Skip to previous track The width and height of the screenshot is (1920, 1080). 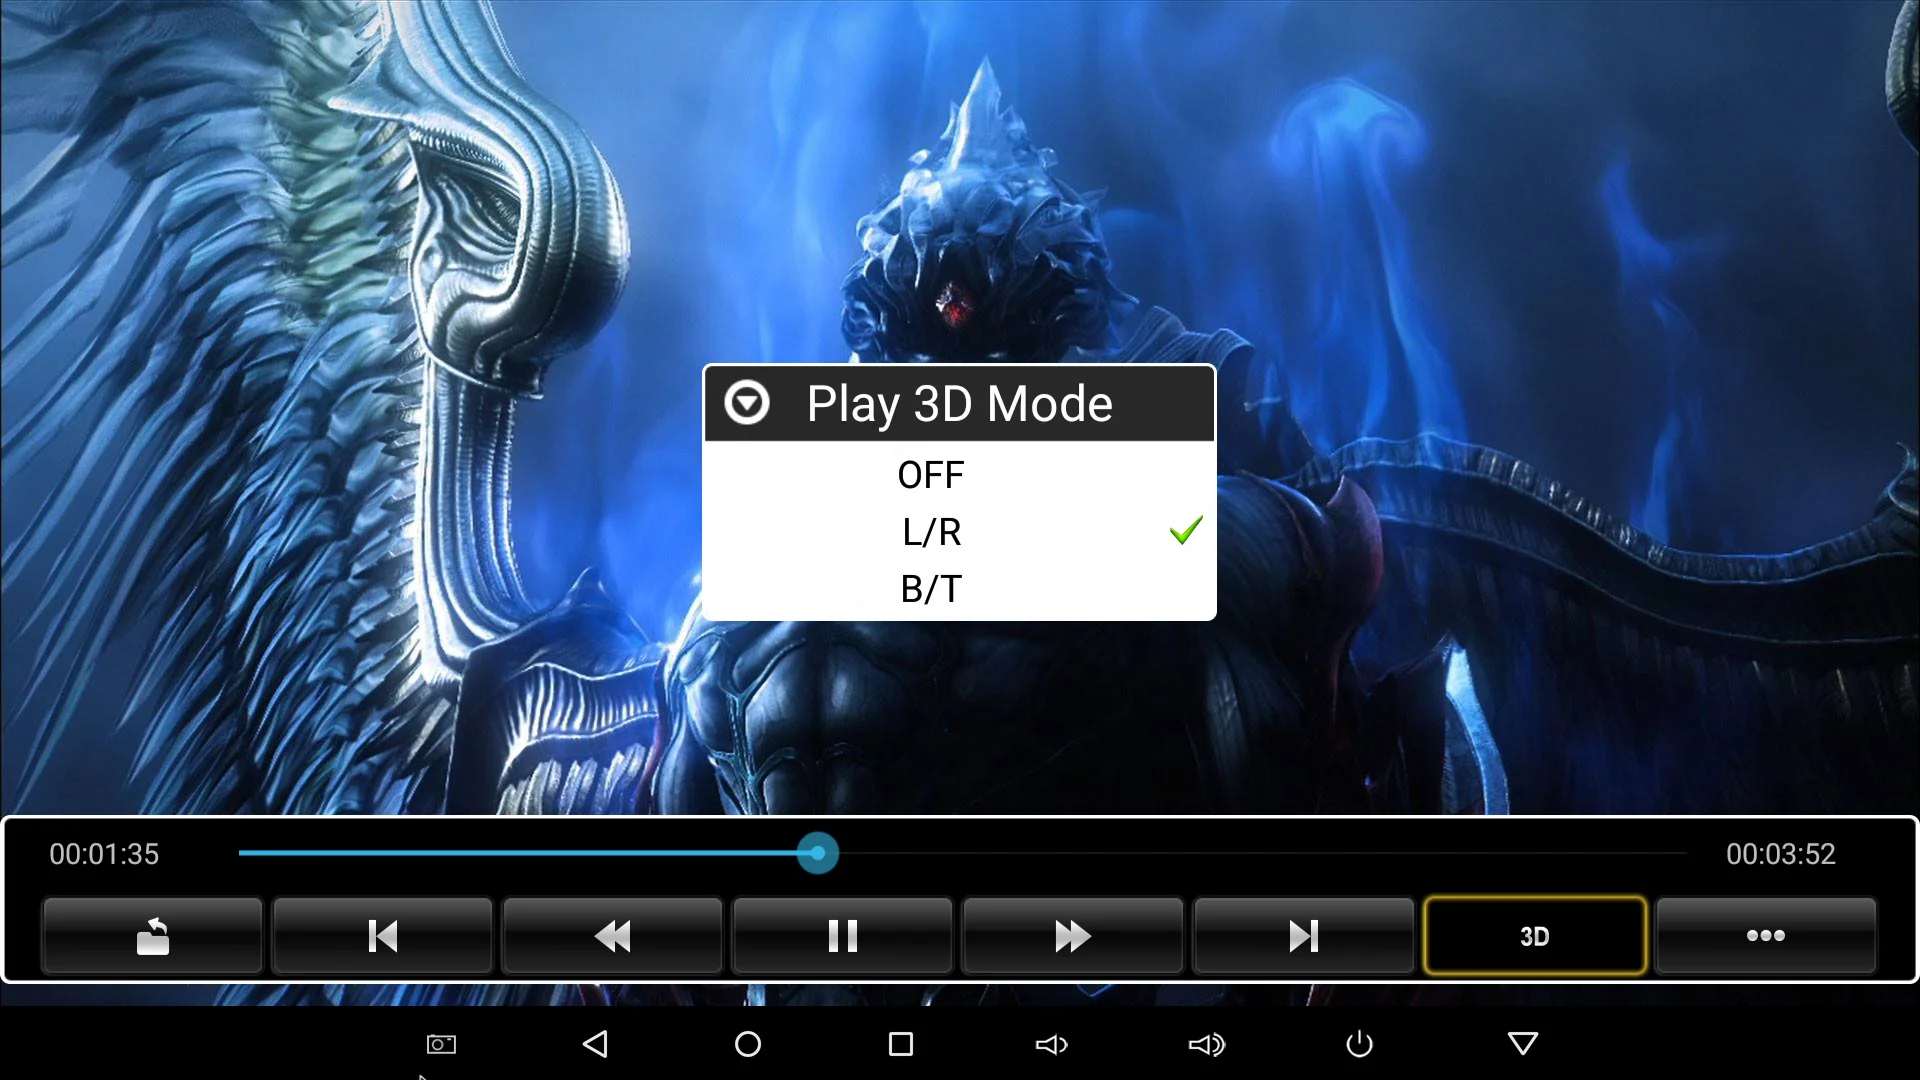[382, 936]
